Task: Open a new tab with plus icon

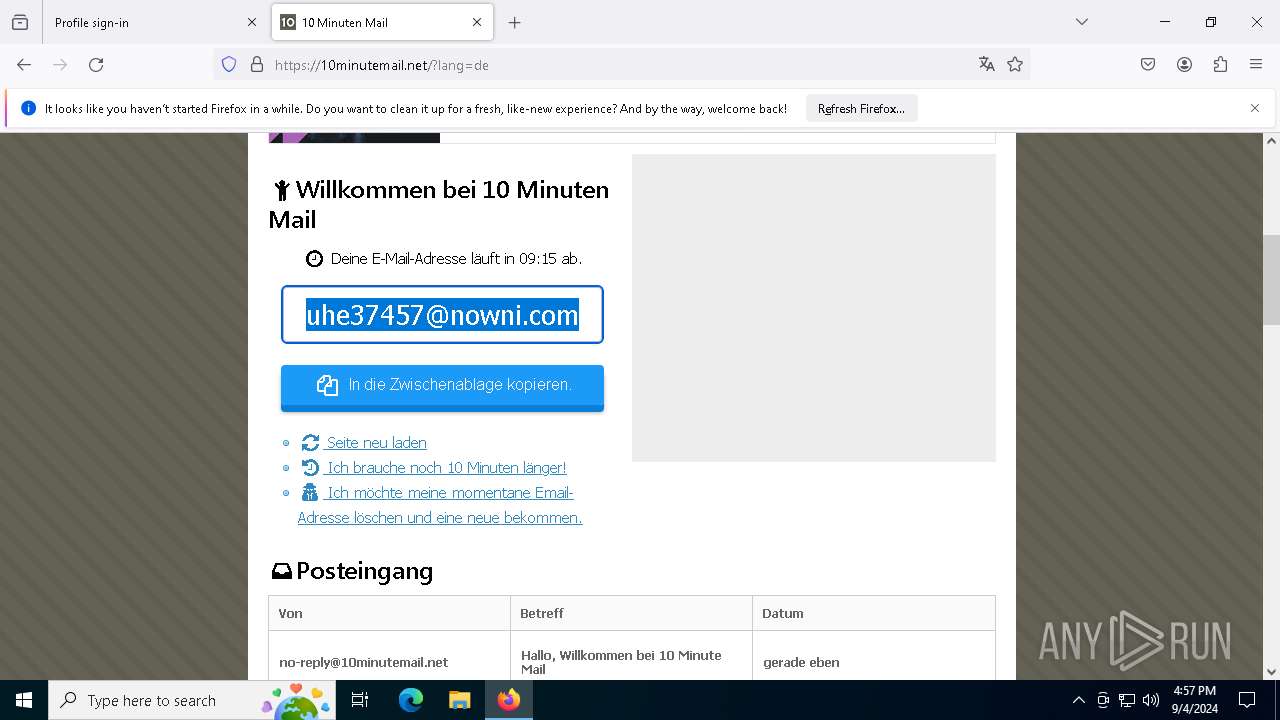Action: pyautogui.click(x=514, y=22)
